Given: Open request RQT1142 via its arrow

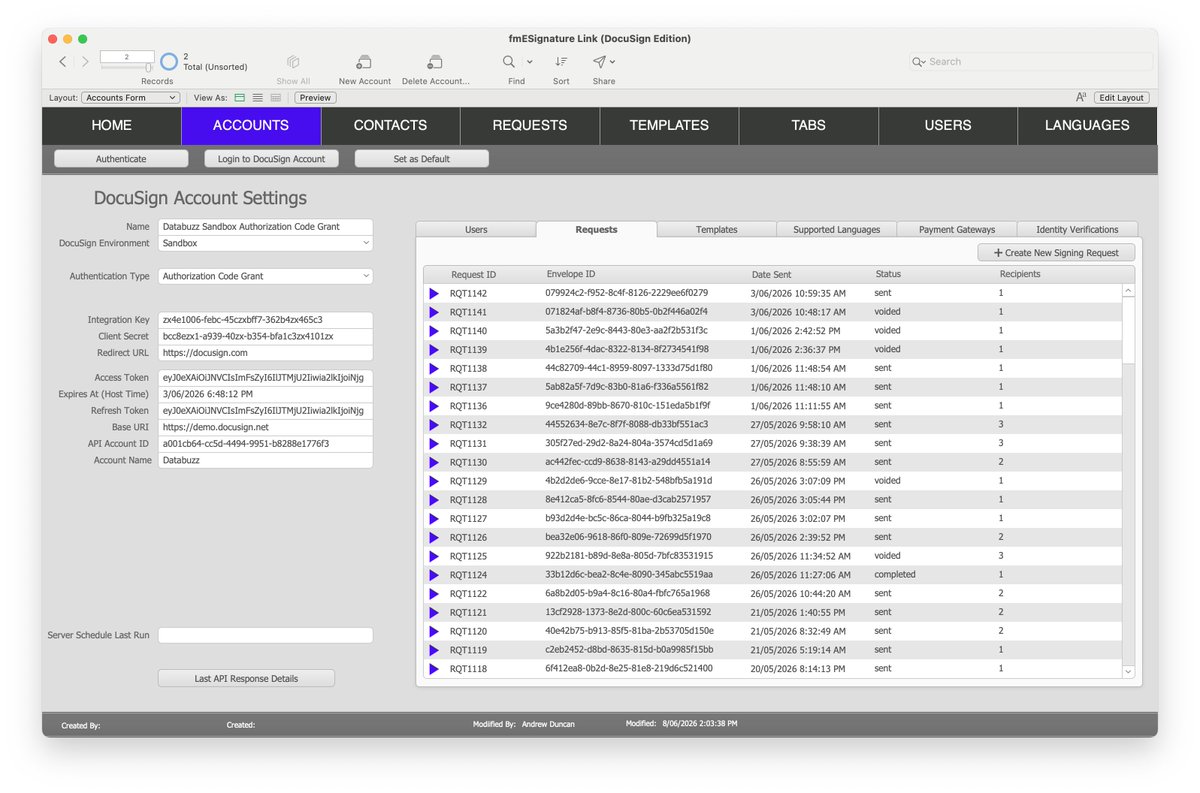Looking at the screenshot, I should coord(434,294).
